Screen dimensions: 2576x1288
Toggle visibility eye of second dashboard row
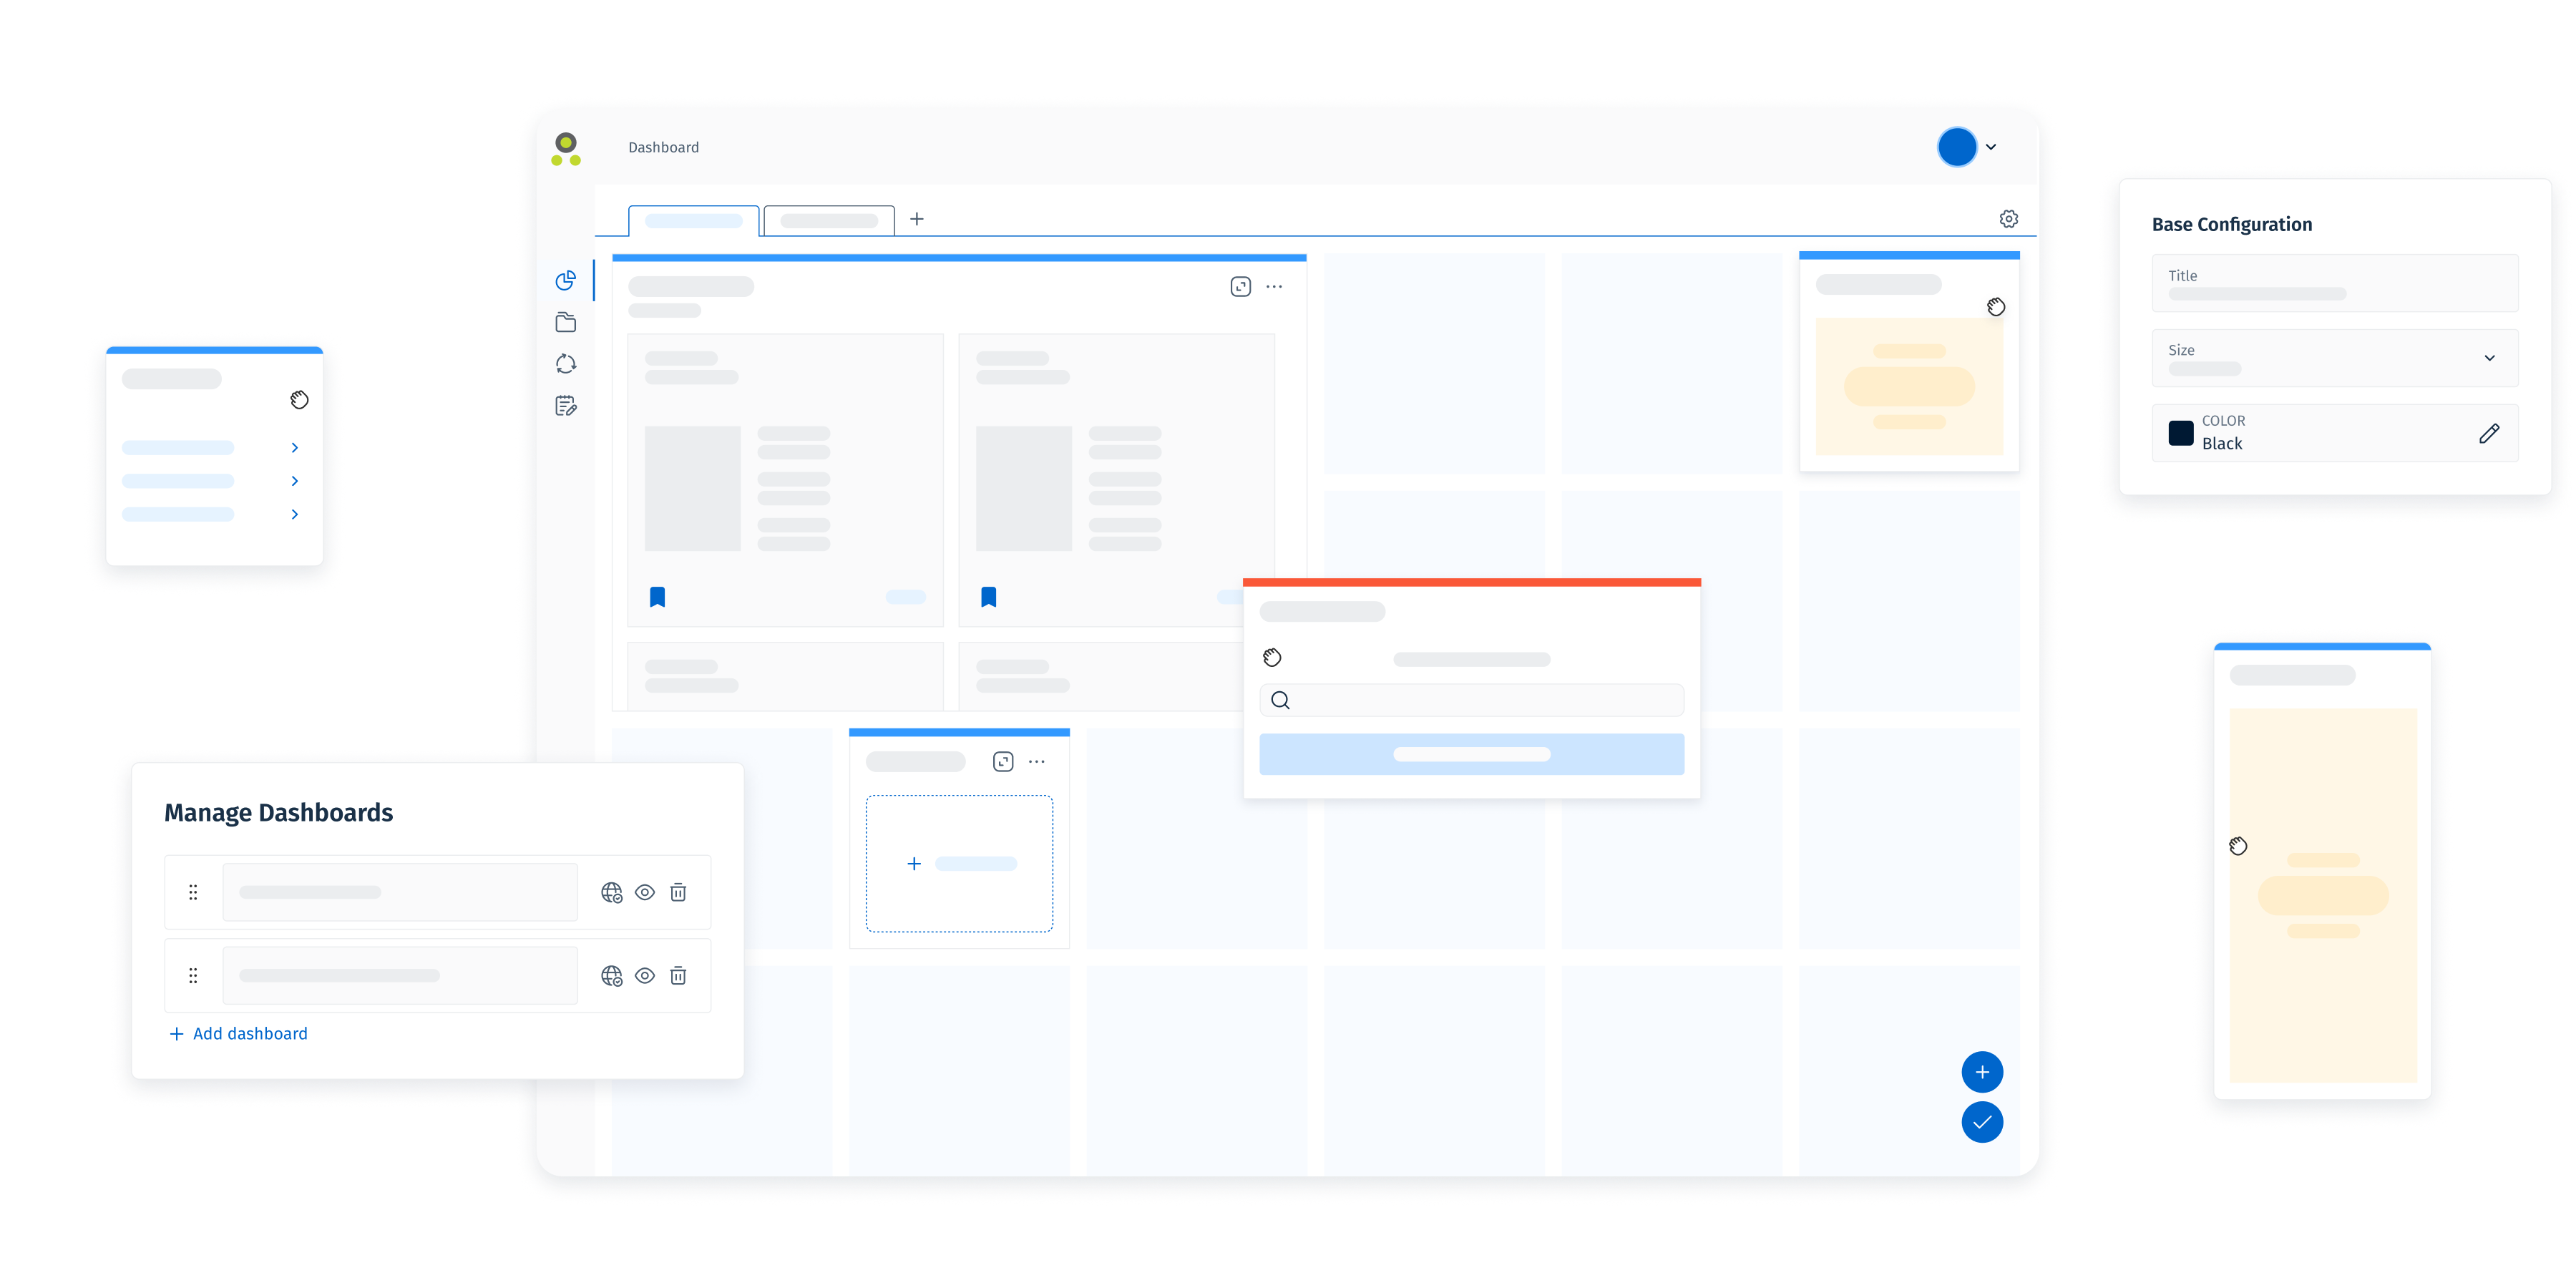coord(645,975)
